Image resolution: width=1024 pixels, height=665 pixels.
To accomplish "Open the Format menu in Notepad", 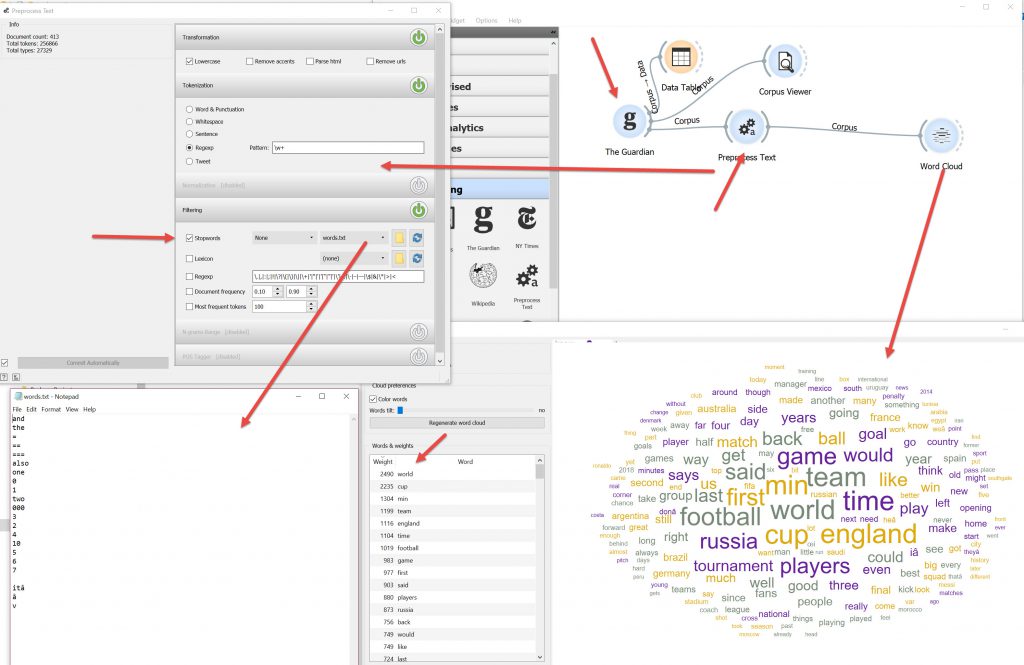I will (x=51, y=409).
